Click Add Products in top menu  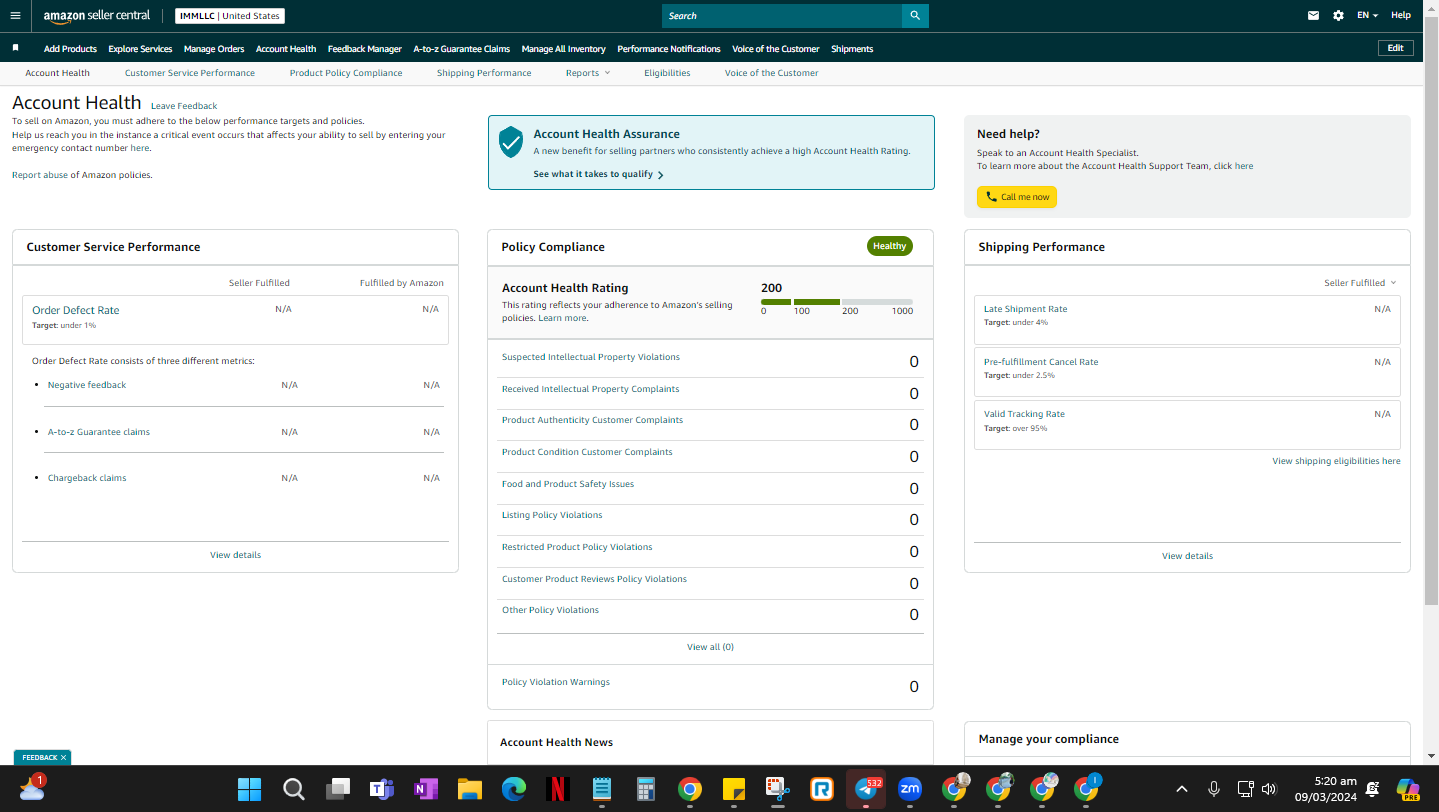(x=70, y=49)
